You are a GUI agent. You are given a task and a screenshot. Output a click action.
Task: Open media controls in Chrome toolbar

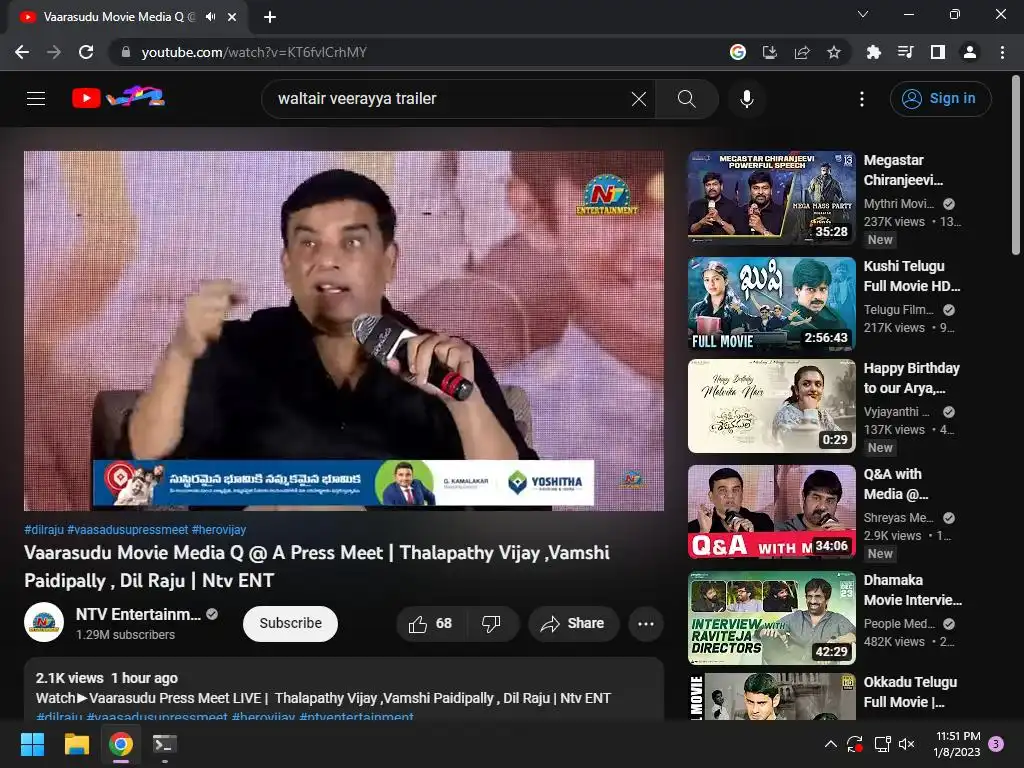tap(906, 52)
